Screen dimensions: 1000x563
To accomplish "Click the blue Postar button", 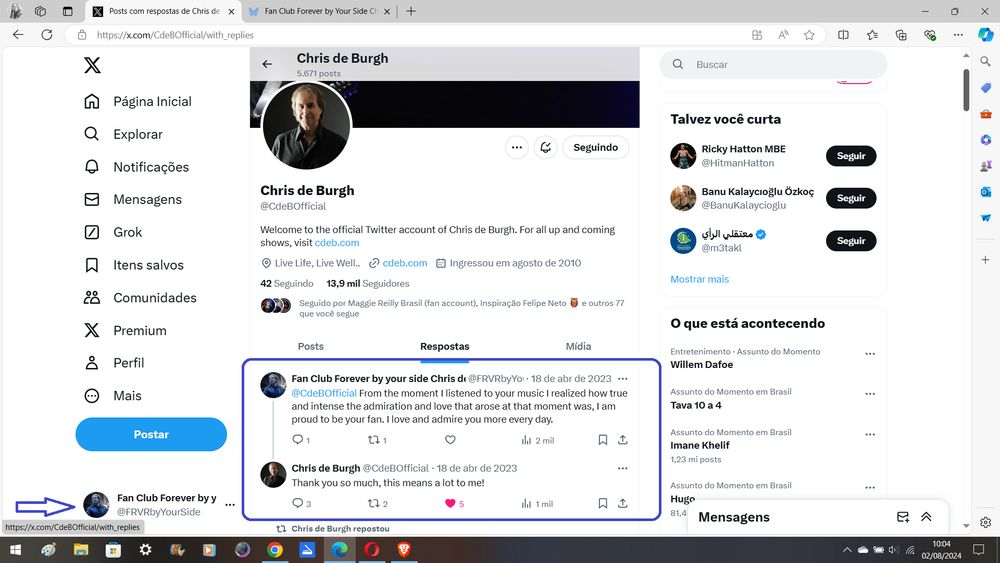I will (151, 434).
